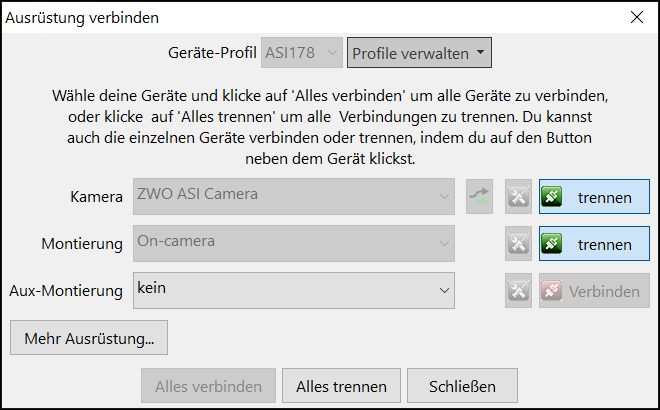Expand the Aux-Montierung dropdown showing kein

294,290
